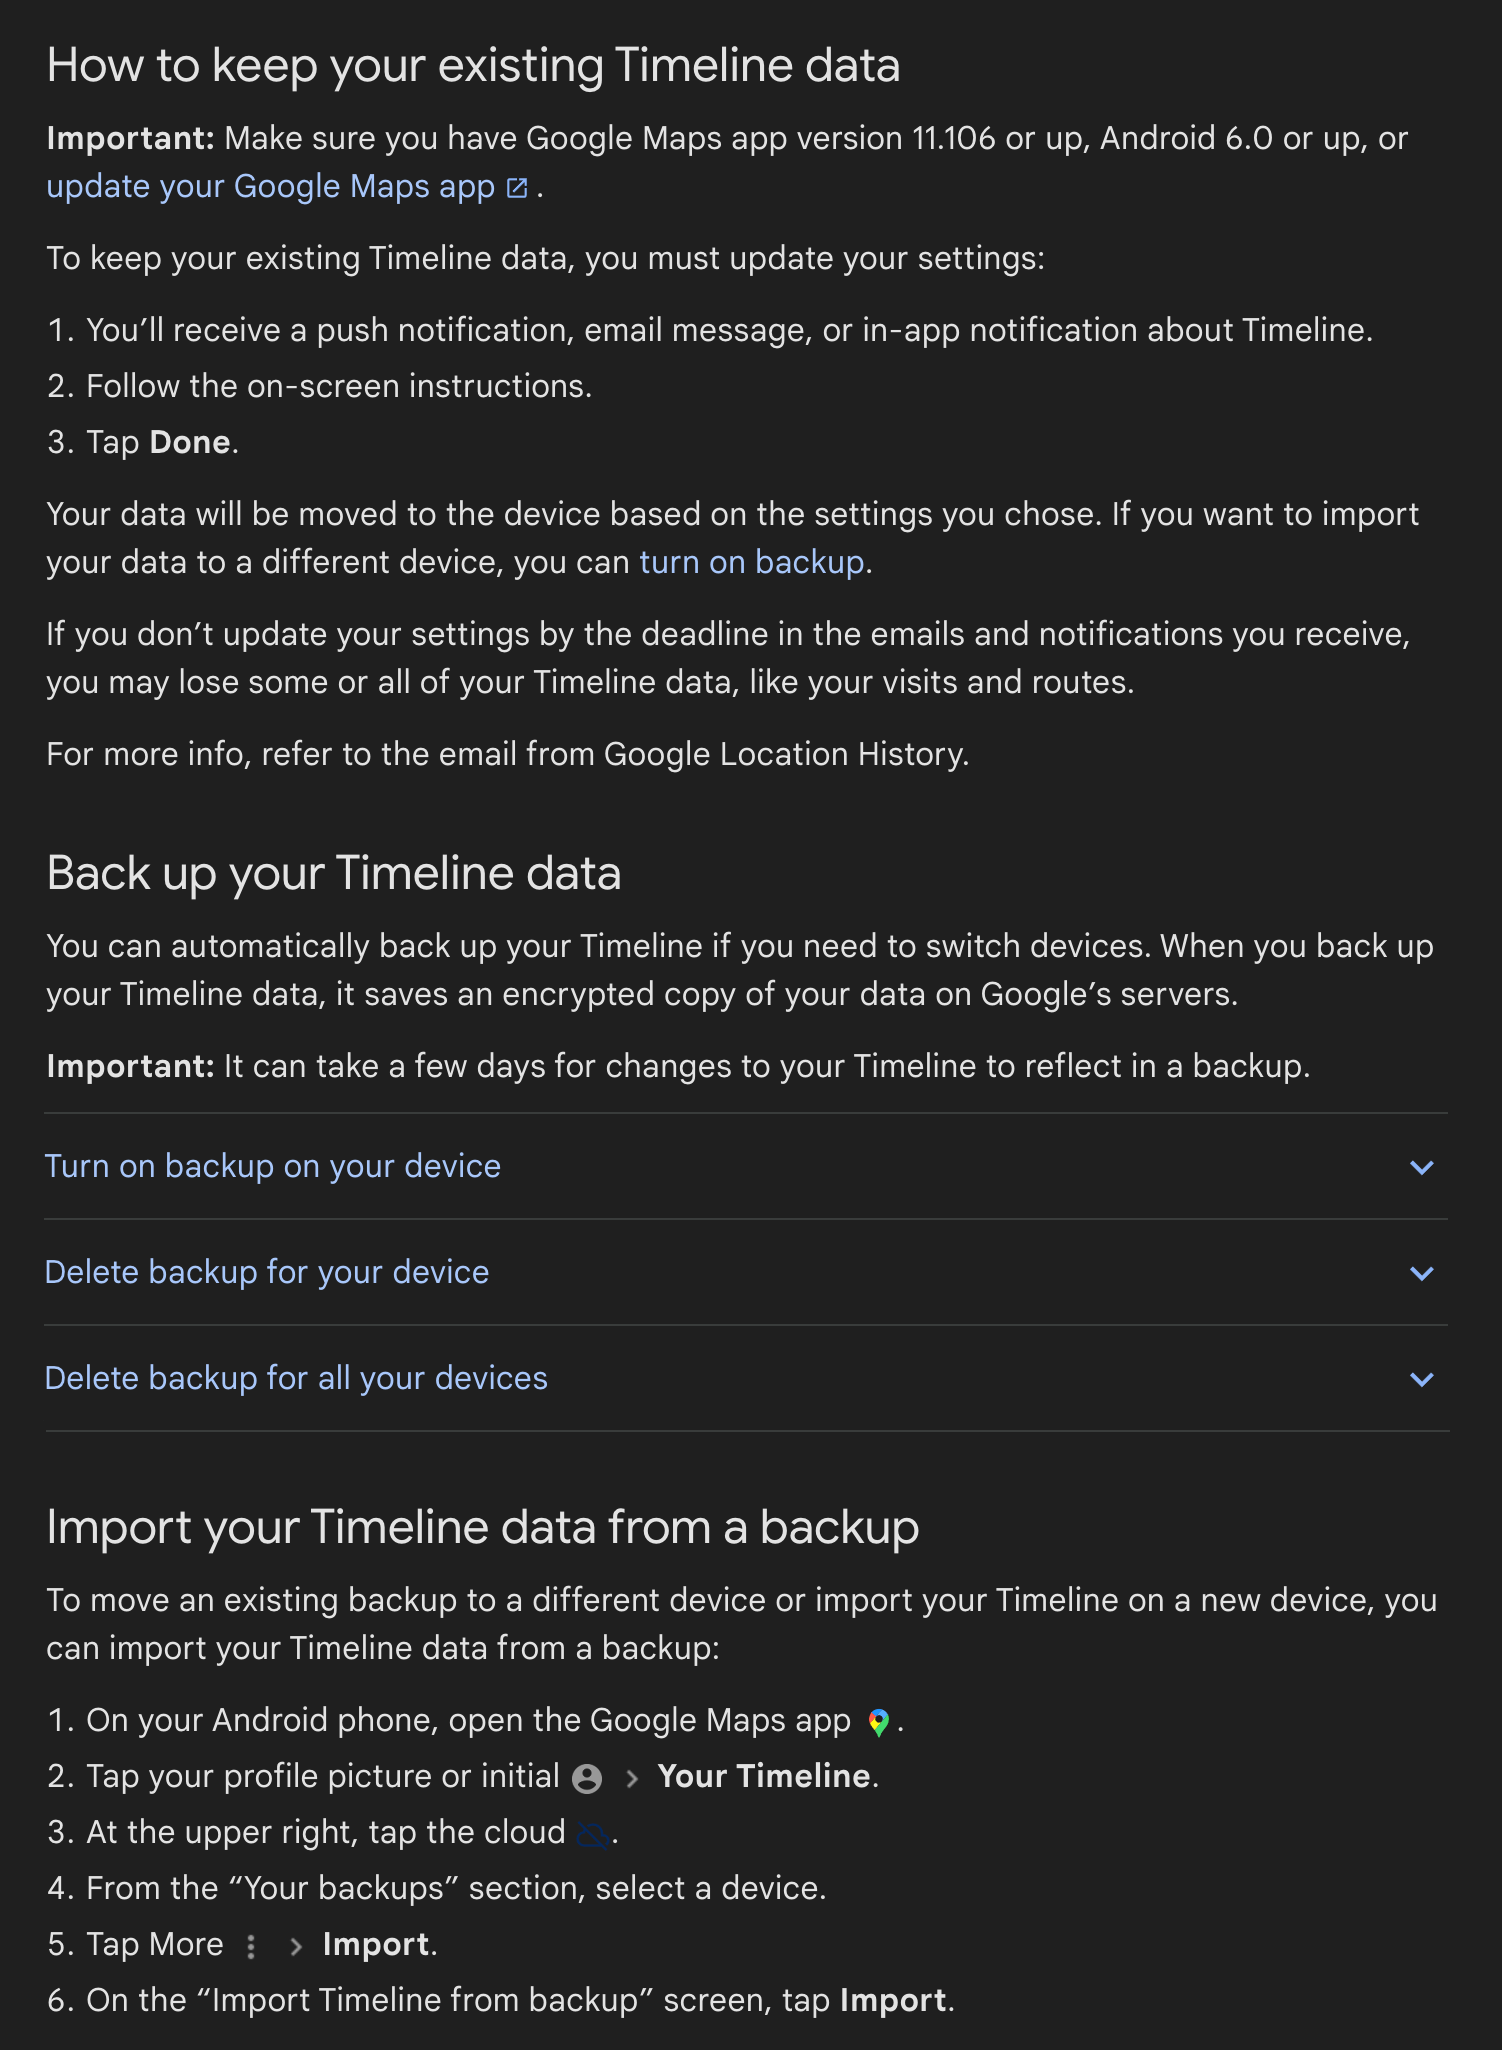The height and width of the screenshot is (2050, 1502).
Task: Click the profile picture initial icon in step 2
Action: click(x=589, y=1776)
